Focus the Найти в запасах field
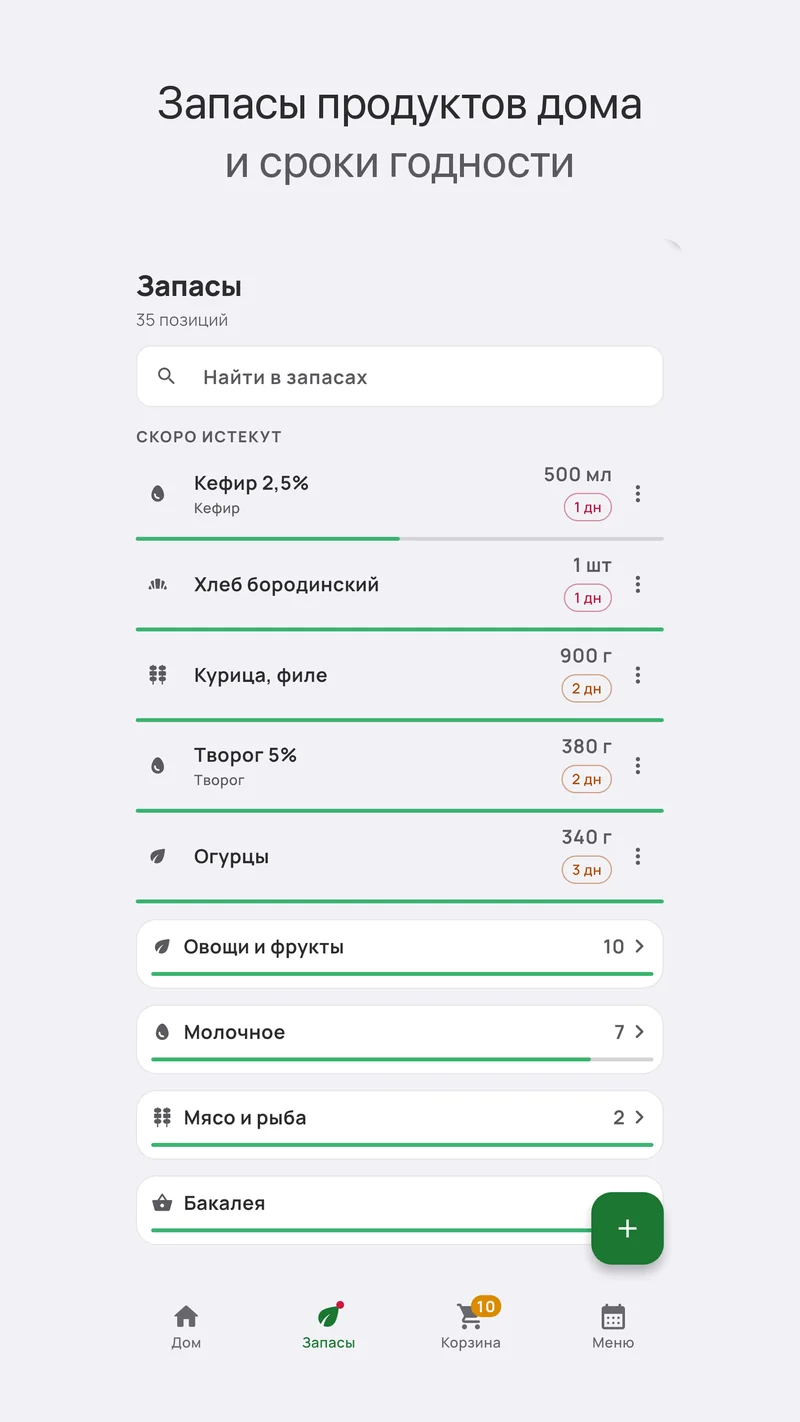 point(400,377)
